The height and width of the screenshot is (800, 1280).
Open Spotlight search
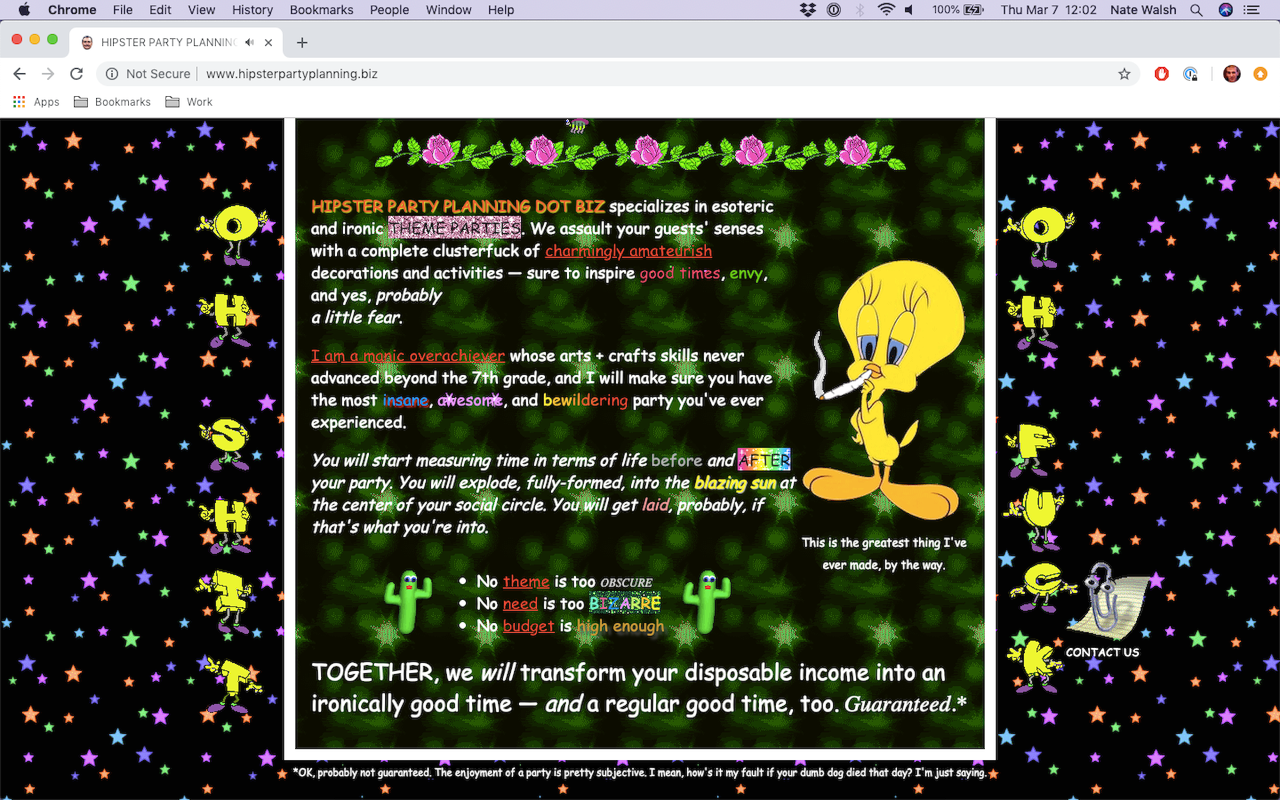coord(1196,10)
